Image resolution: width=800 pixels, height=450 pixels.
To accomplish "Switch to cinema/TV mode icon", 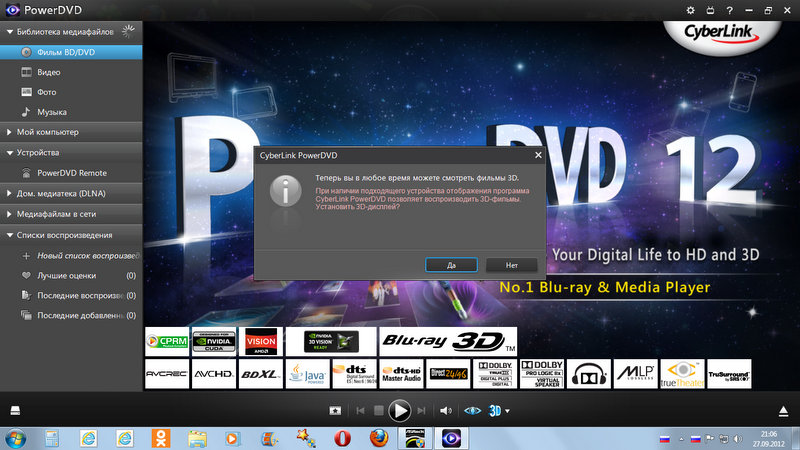I will [710, 10].
